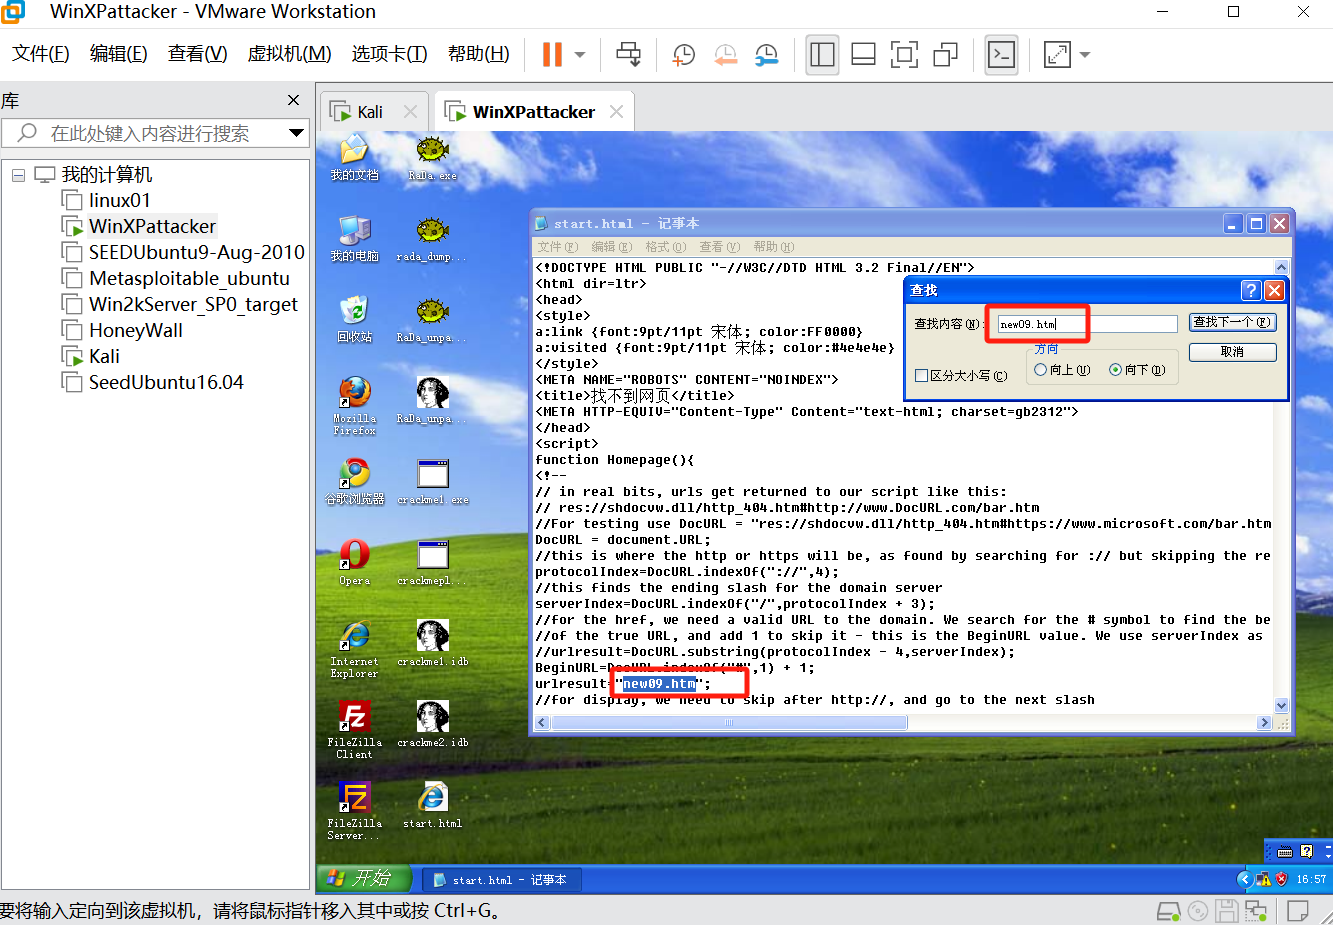
Task: Toggle thumbnail bar view icon
Action: tap(863, 54)
